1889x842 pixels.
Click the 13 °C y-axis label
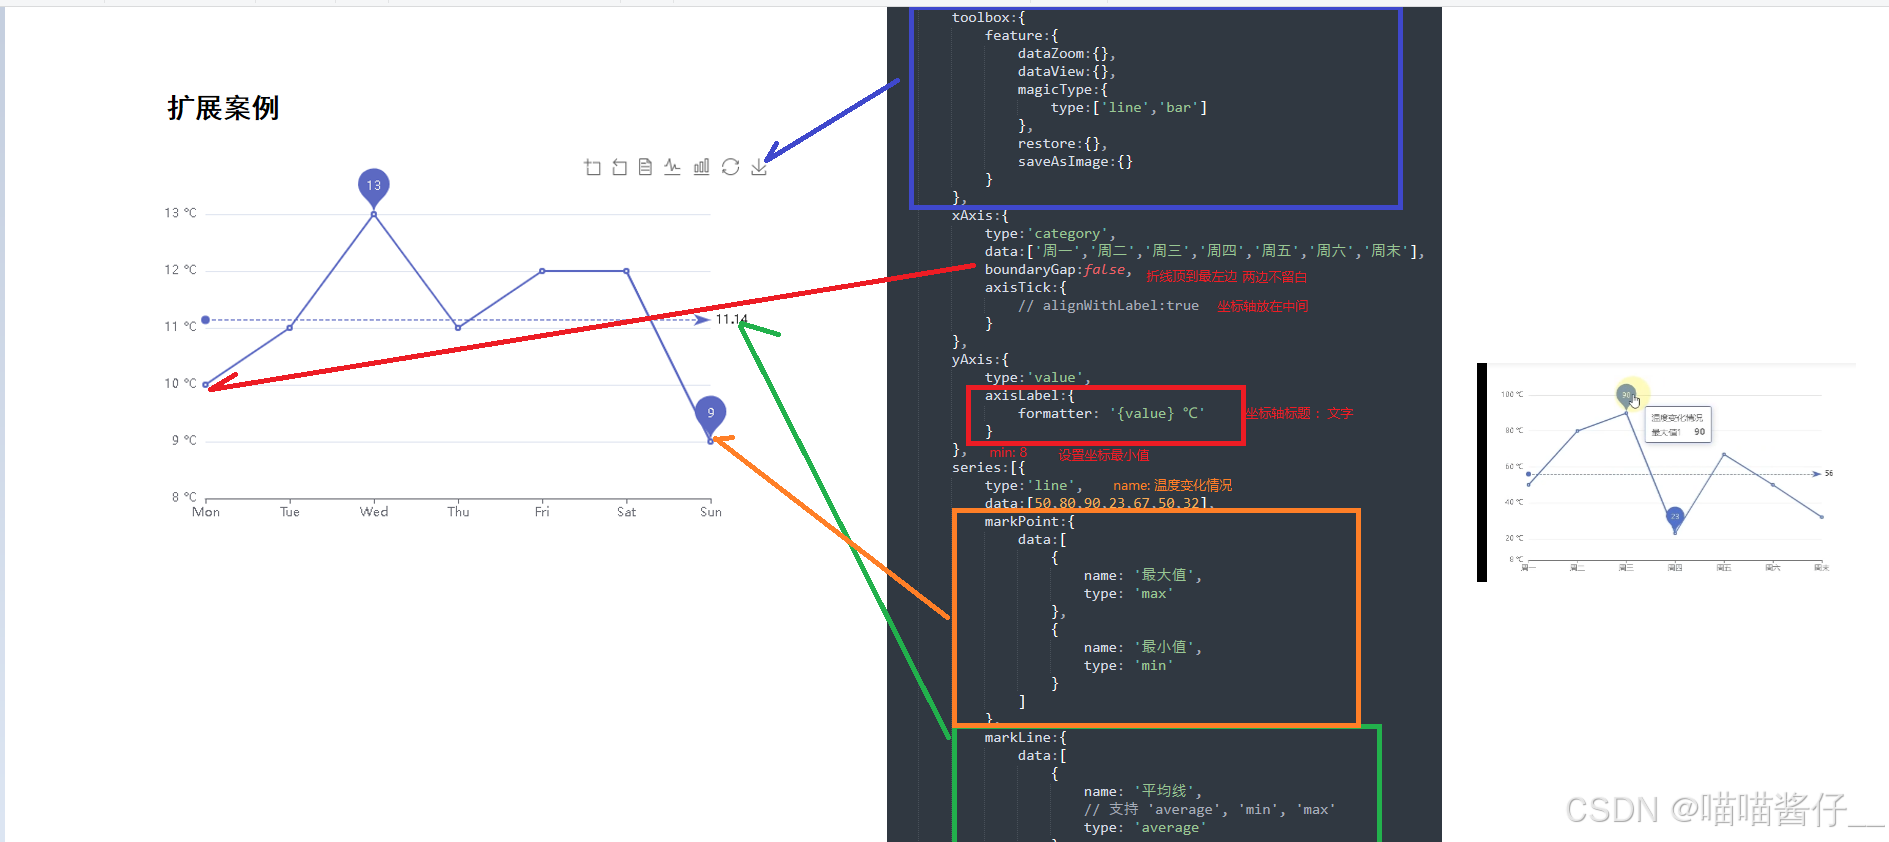tap(181, 213)
